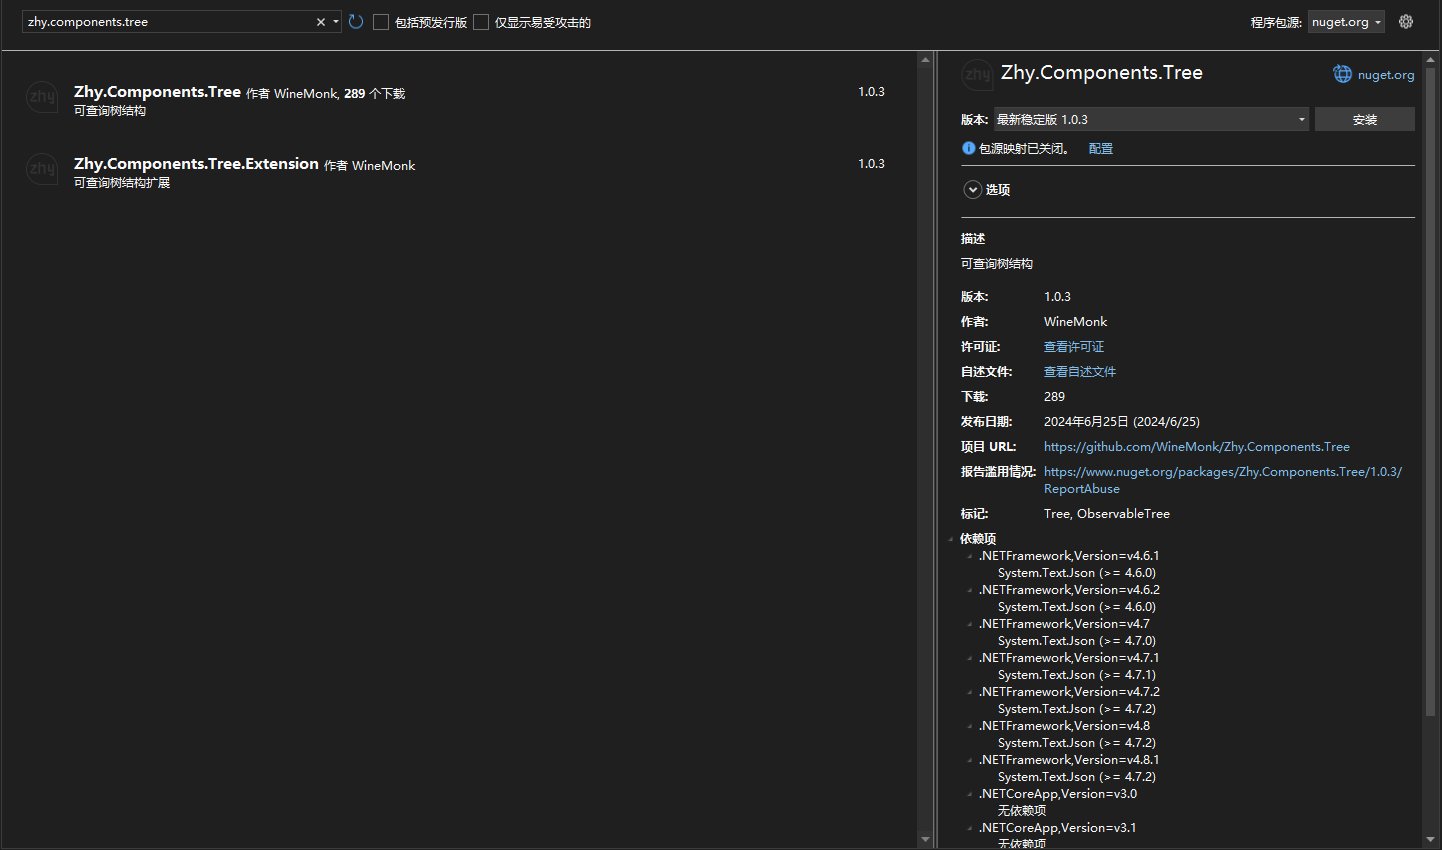This screenshot has height=850, width=1442.
Task: Click the details pane scrollbar up arrow
Action: click(1429, 60)
